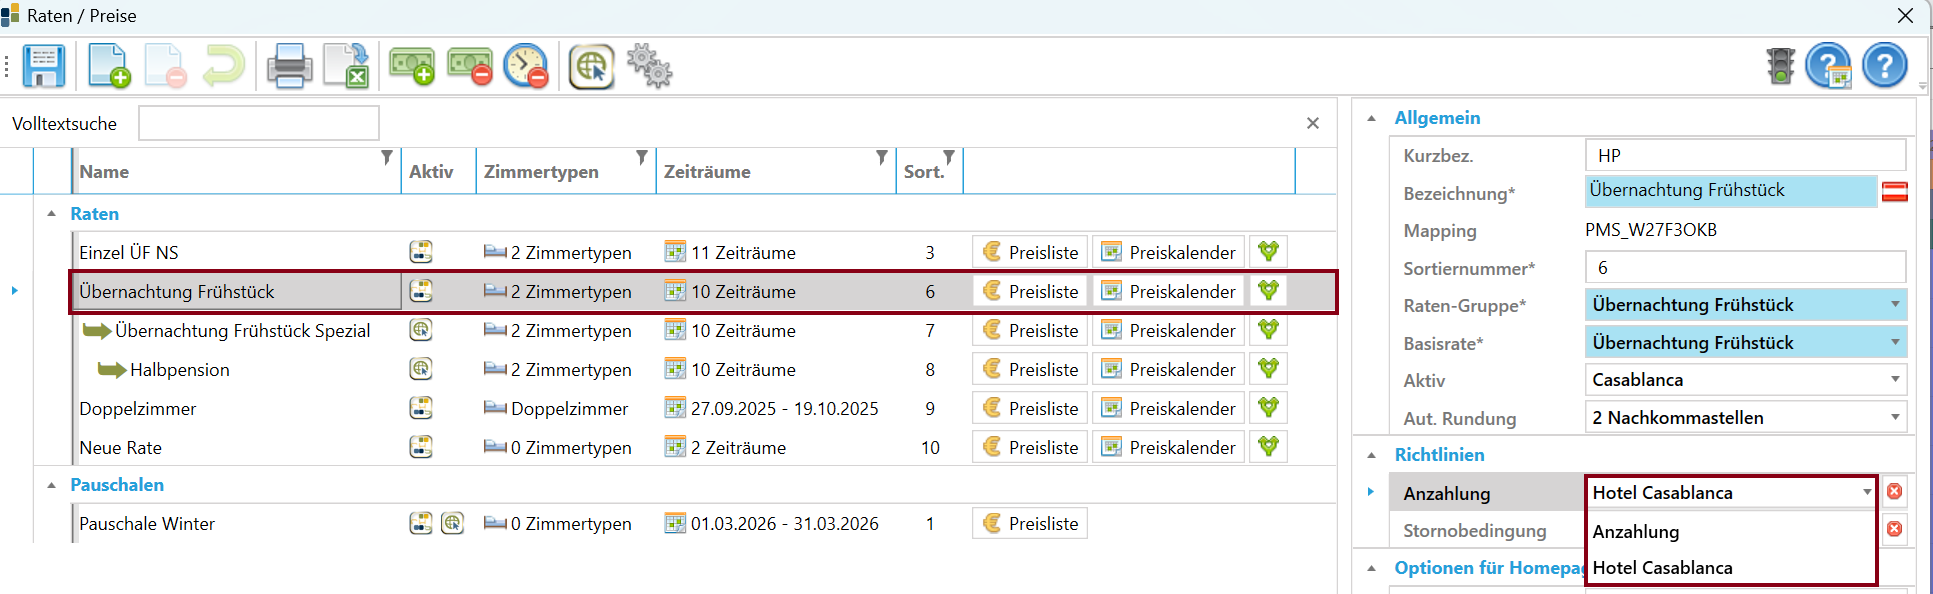Open filter on the Name column
This screenshot has width=1933, height=594.
click(387, 158)
